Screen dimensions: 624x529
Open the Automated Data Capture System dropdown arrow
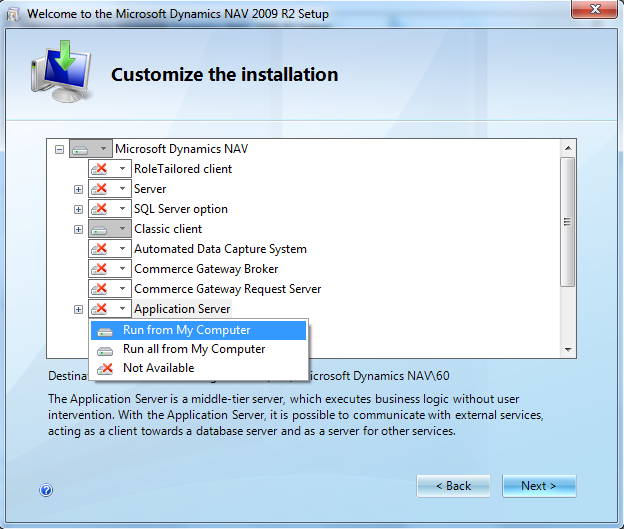point(122,249)
